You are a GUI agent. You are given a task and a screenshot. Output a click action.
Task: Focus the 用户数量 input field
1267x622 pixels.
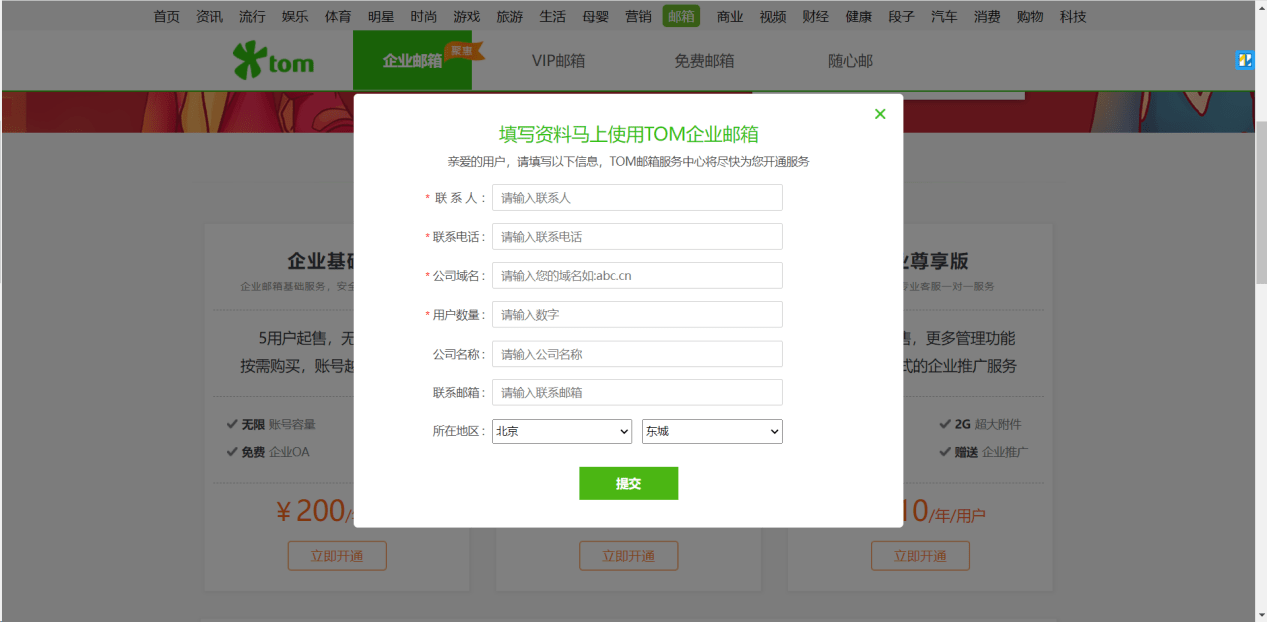637,314
